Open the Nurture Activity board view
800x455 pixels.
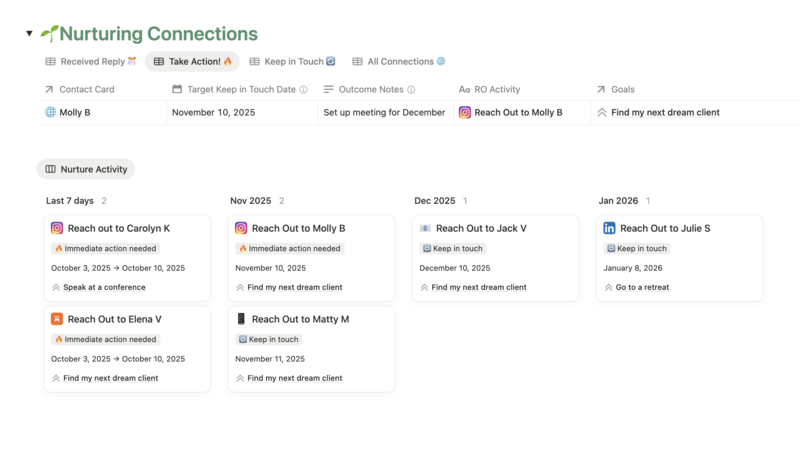86,170
